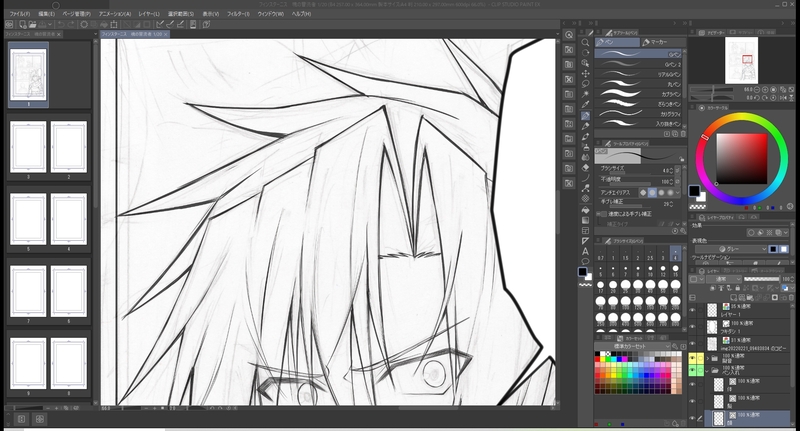The image size is (800, 431).
Task: Choose the カブラペン sub tool
Action: 638,94
